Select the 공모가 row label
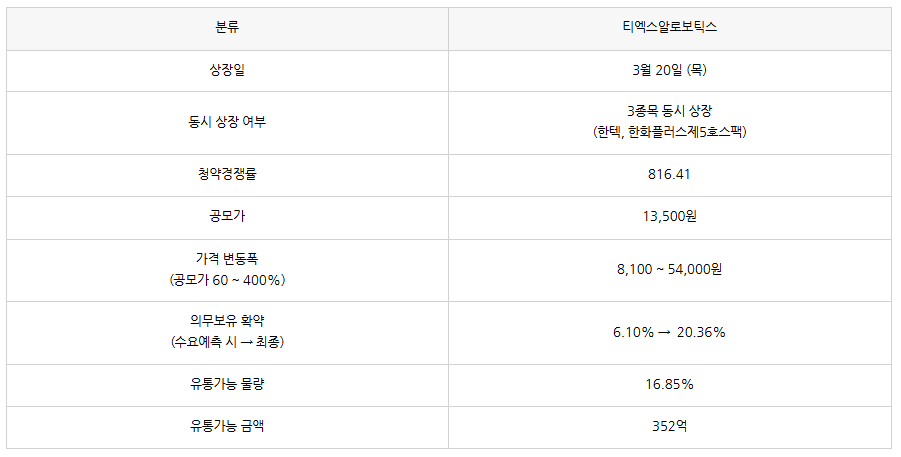The width and height of the screenshot is (901, 457). pos(227,217)
